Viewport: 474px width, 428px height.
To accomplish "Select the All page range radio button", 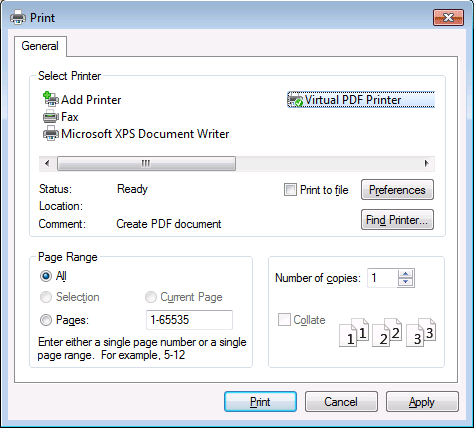I will [46, 276].
